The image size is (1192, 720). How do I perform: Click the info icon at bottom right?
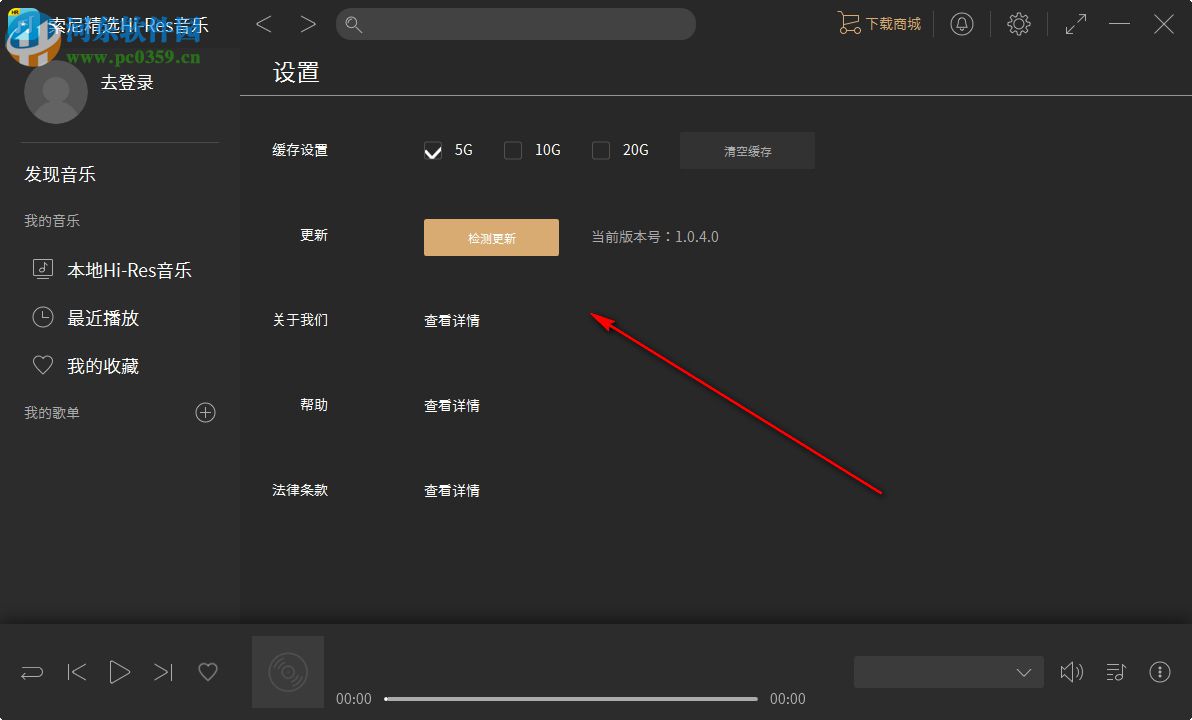coord(1160,672)
